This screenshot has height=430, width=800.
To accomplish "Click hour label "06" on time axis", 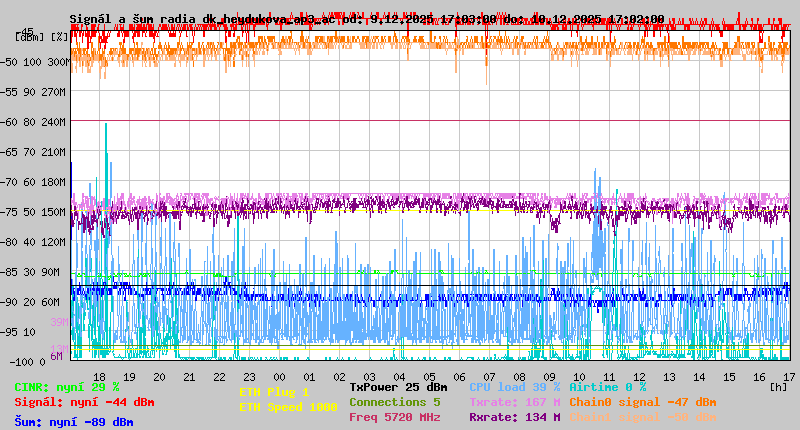I will tap(460, 377).
